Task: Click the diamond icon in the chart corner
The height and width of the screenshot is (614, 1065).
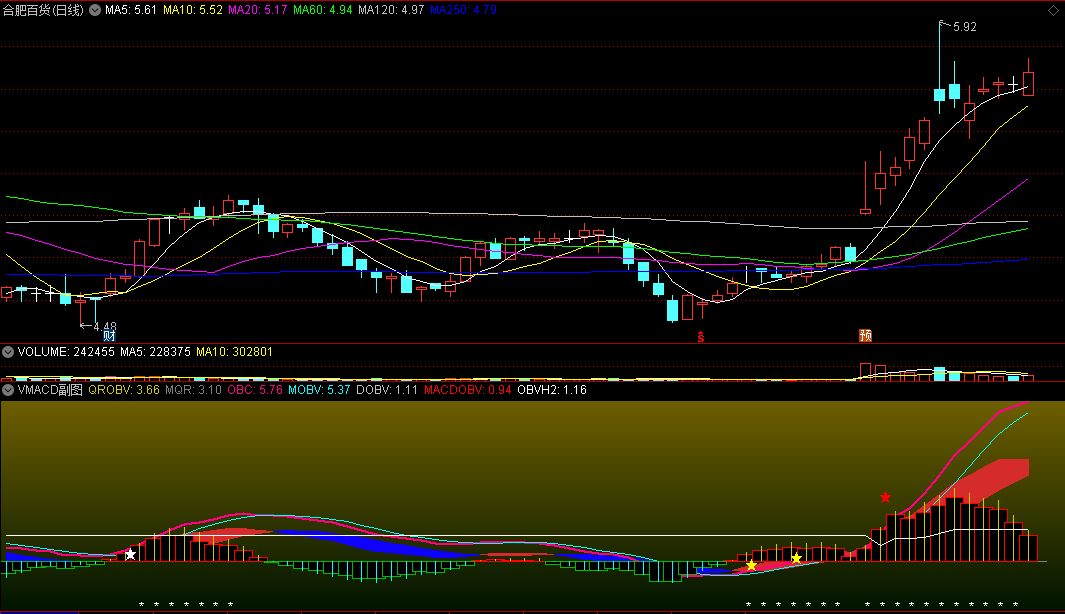Action: coord(1053,10)
